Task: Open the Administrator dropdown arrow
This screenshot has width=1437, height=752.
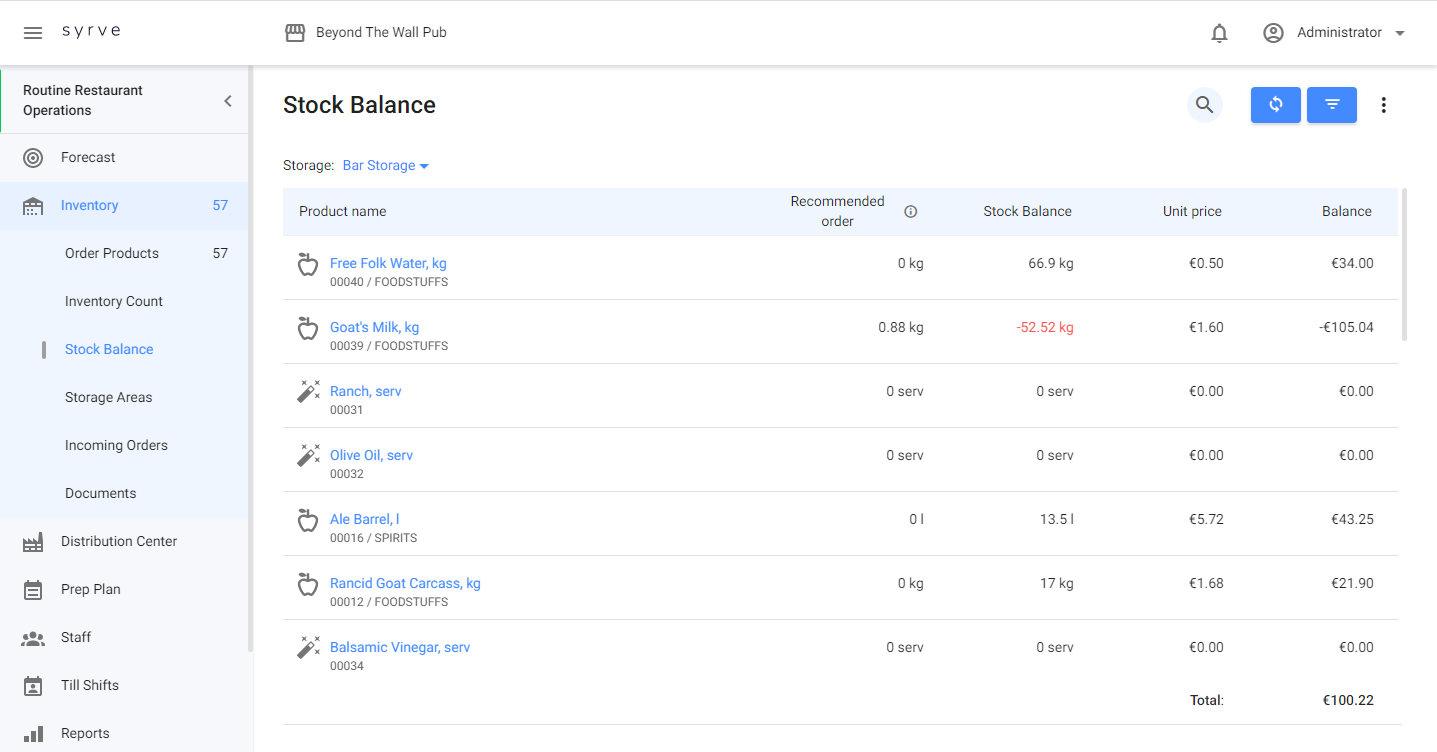Action: click(1400, 33)
